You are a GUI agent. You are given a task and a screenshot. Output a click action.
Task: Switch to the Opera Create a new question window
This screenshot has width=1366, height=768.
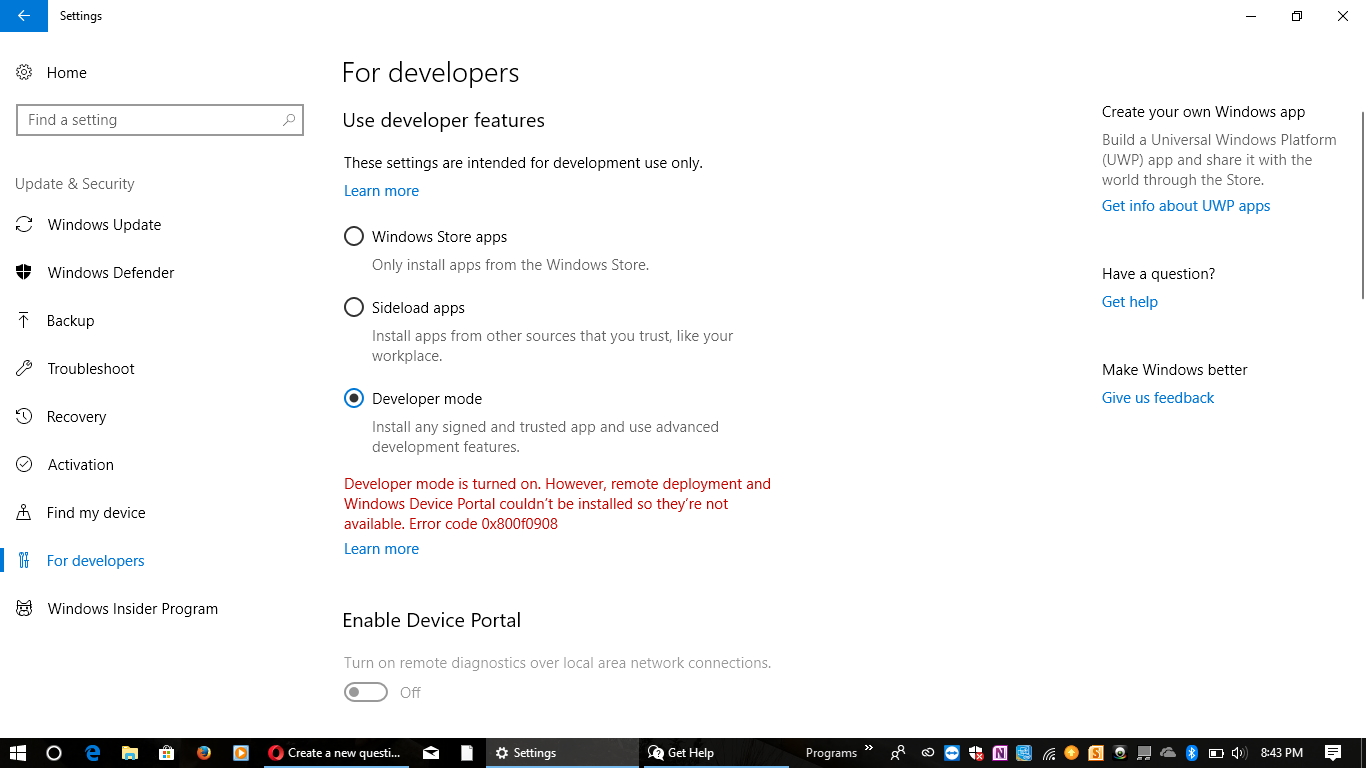(x=335, y=753)
